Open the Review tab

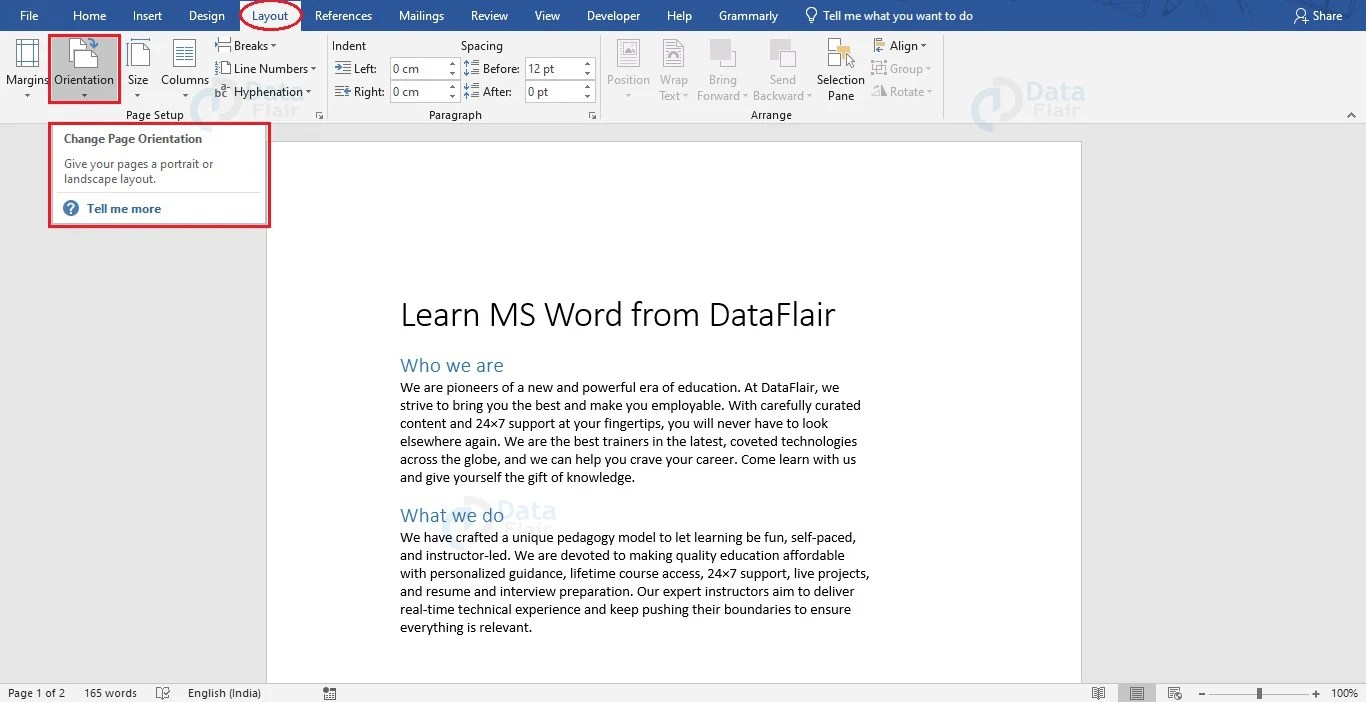point(489,15)
